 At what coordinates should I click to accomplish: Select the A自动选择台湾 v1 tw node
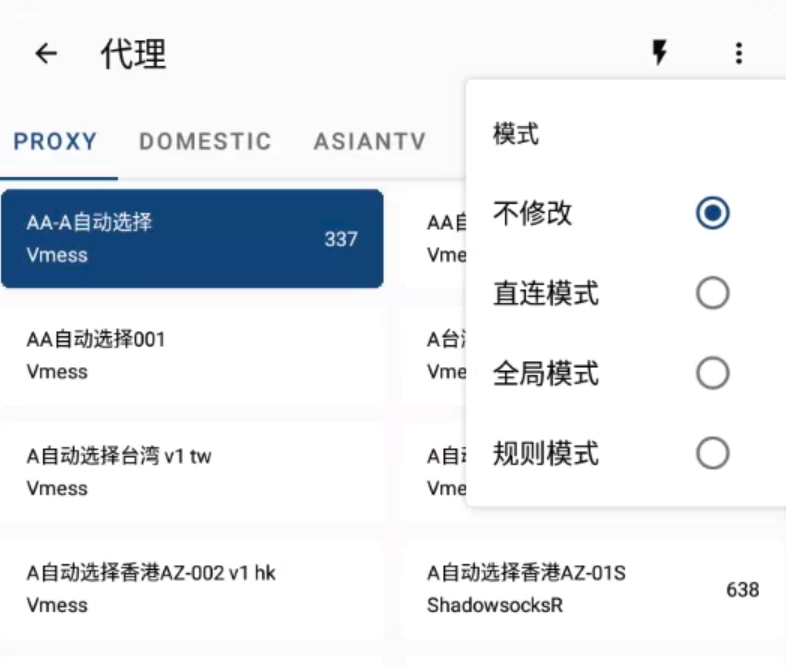191,472
